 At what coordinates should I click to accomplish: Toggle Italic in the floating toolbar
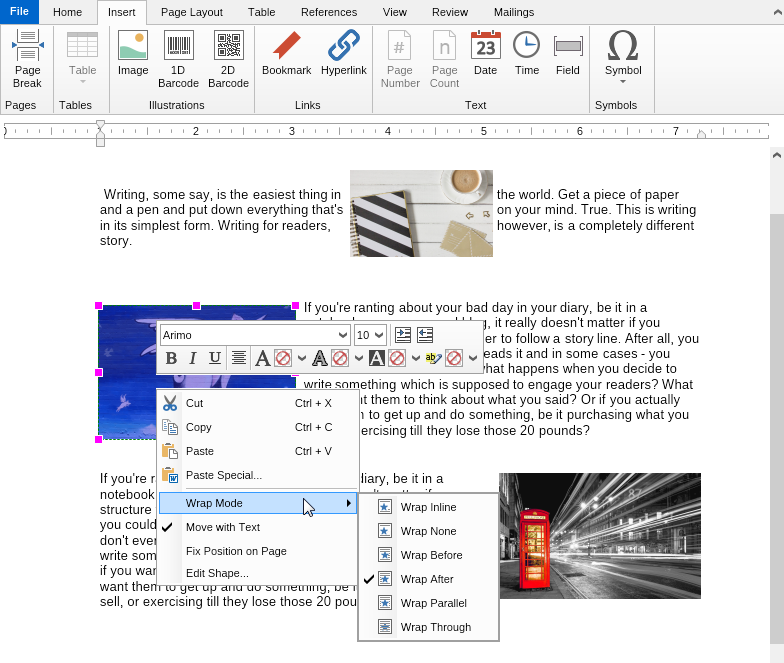click(192, 358)
